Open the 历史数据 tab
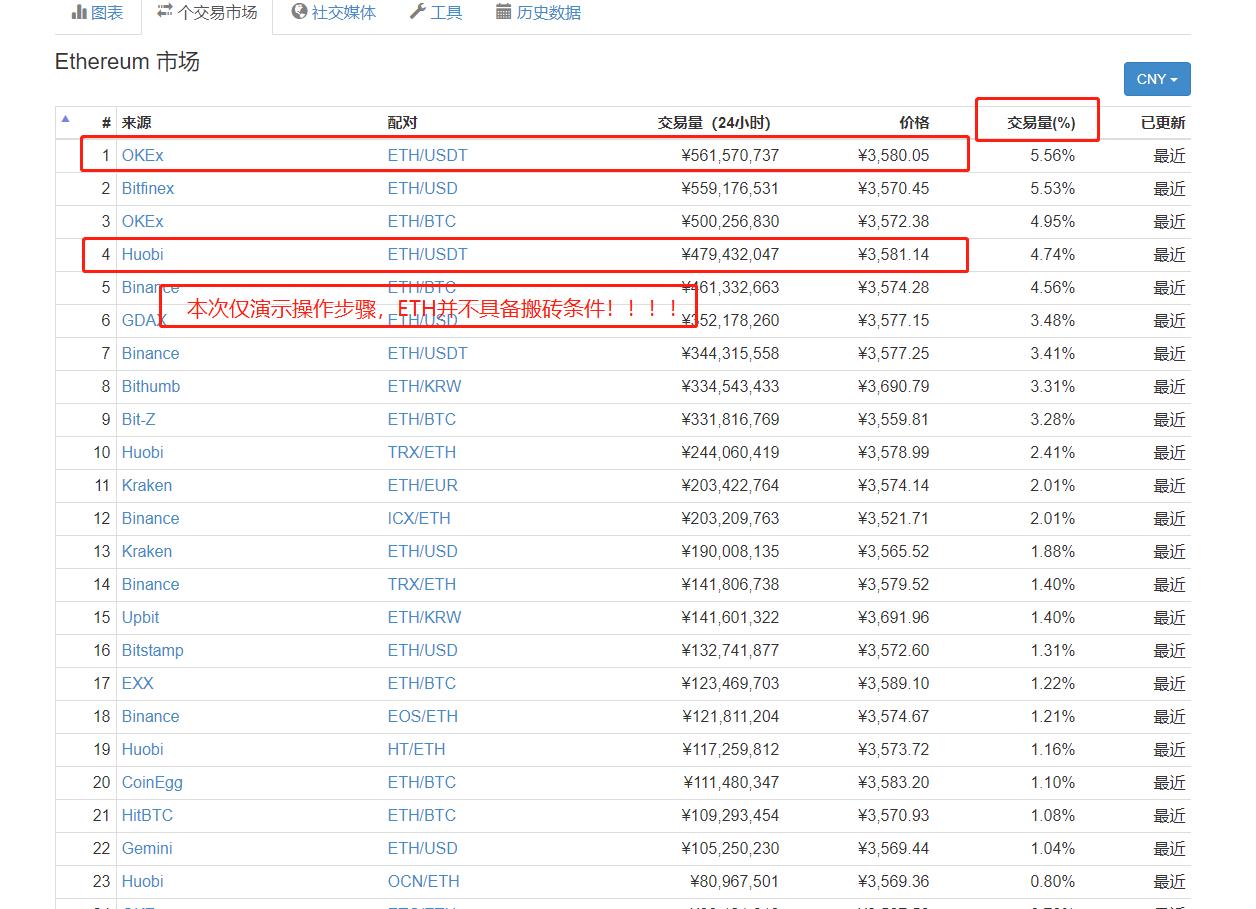Image resolution: width=1256 pixels, height=909 pixels. click(538, 13)
